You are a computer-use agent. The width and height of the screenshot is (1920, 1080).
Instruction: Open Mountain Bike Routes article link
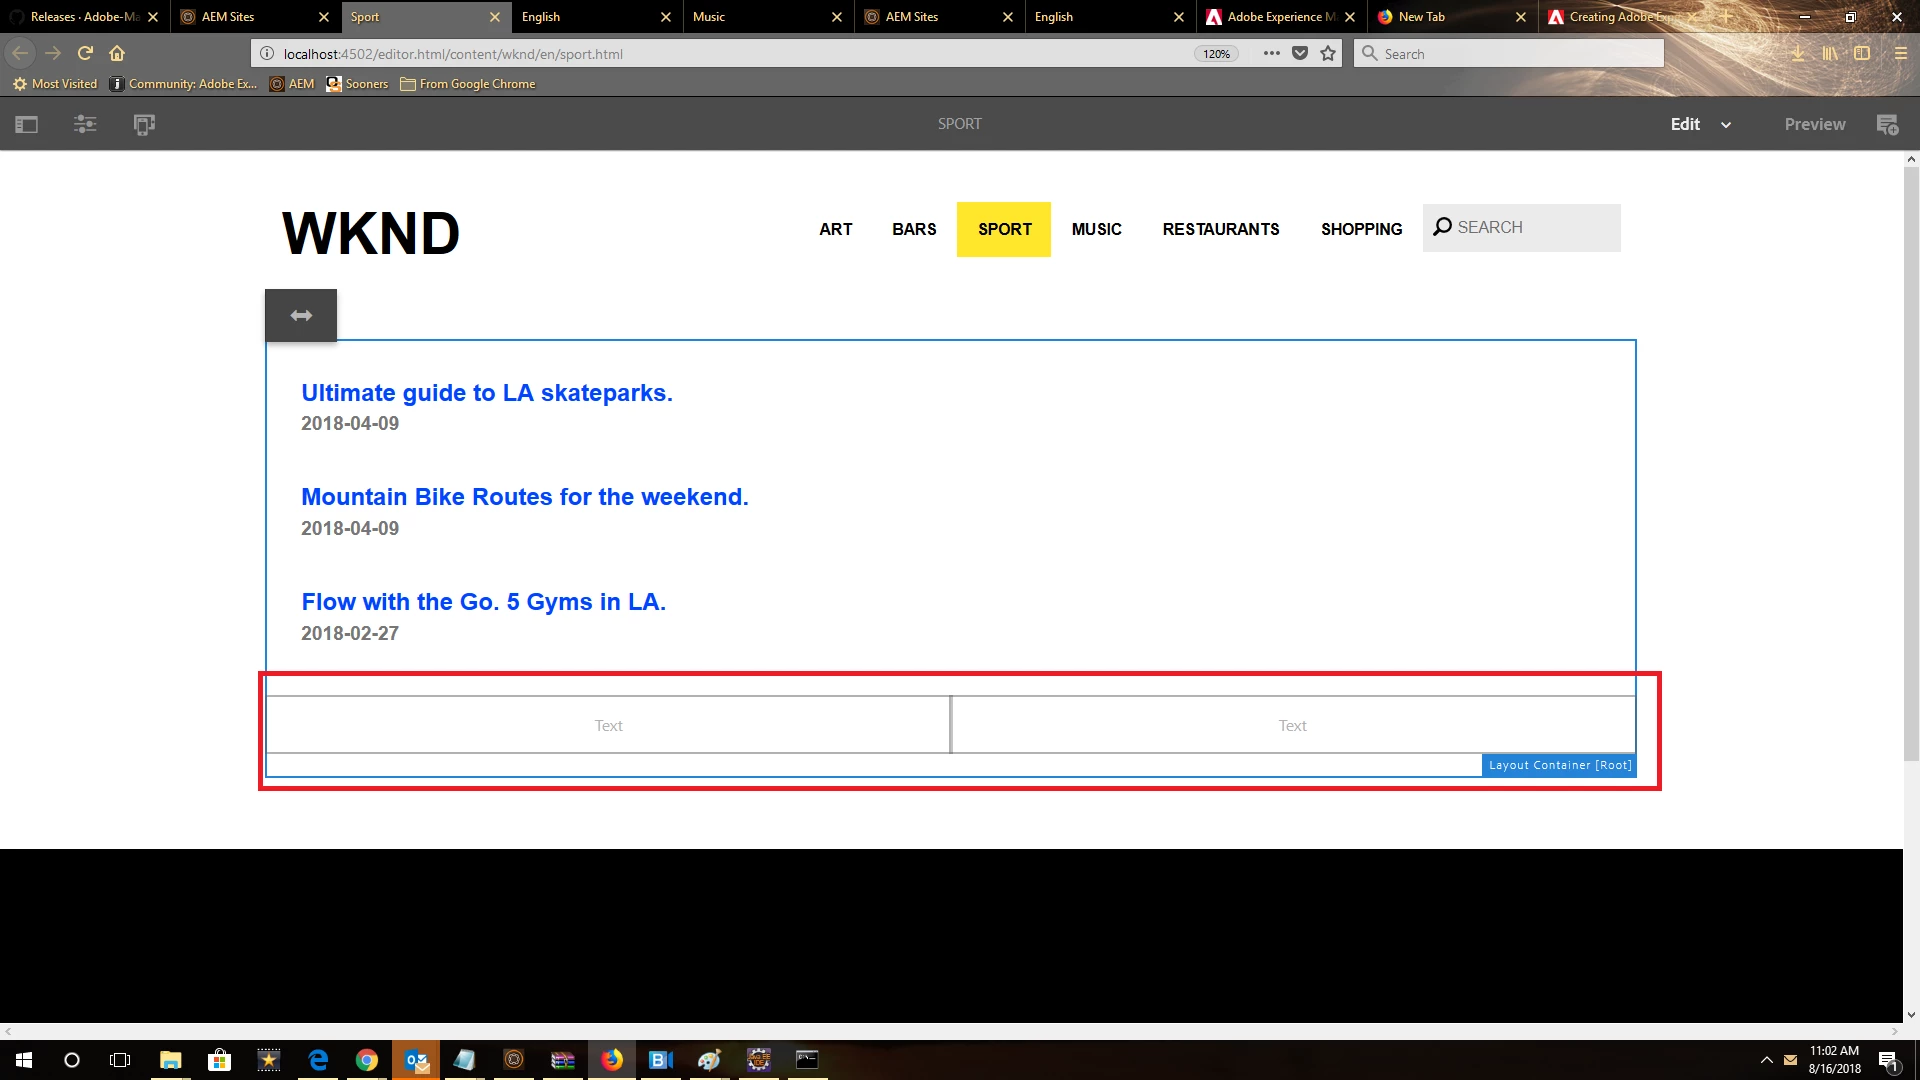coord(524,497)
